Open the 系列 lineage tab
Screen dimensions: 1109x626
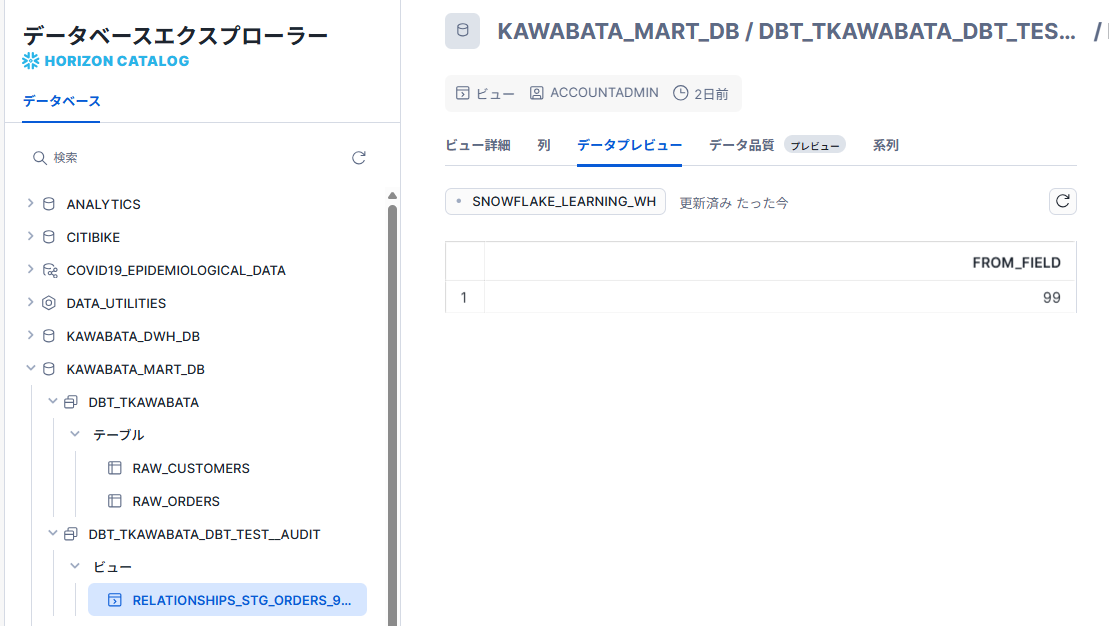tap(886, 145)
